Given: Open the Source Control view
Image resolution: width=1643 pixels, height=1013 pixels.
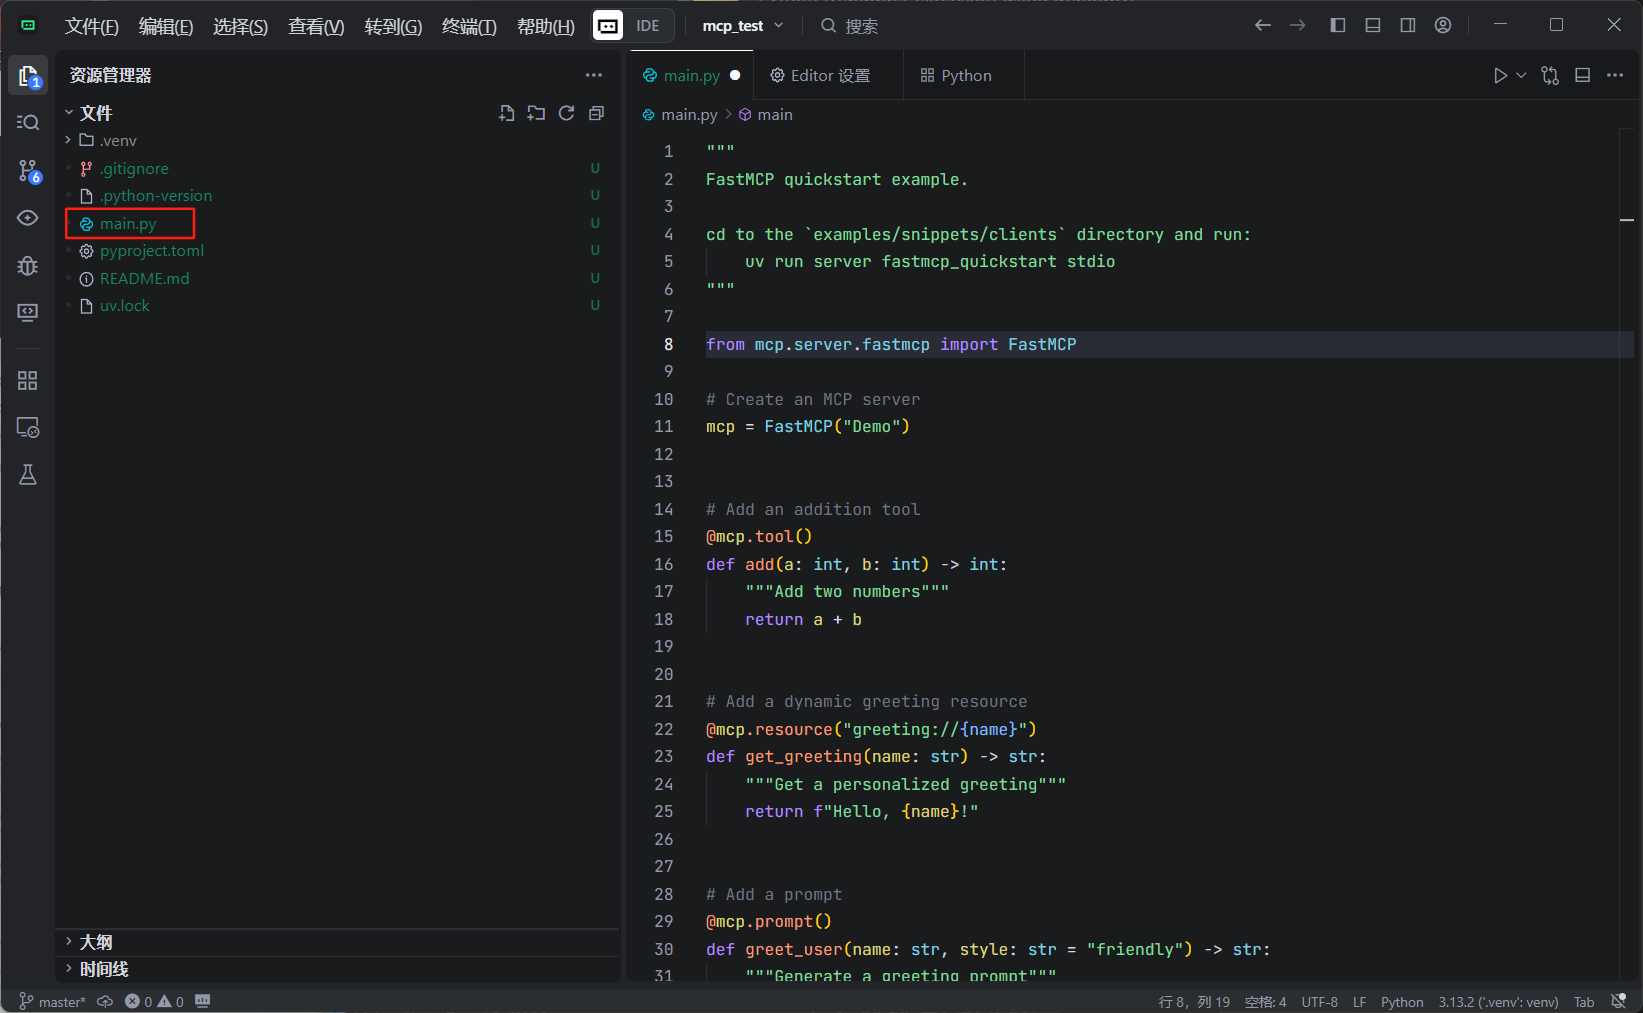Looking at the screenshot, I should (28, 171).
